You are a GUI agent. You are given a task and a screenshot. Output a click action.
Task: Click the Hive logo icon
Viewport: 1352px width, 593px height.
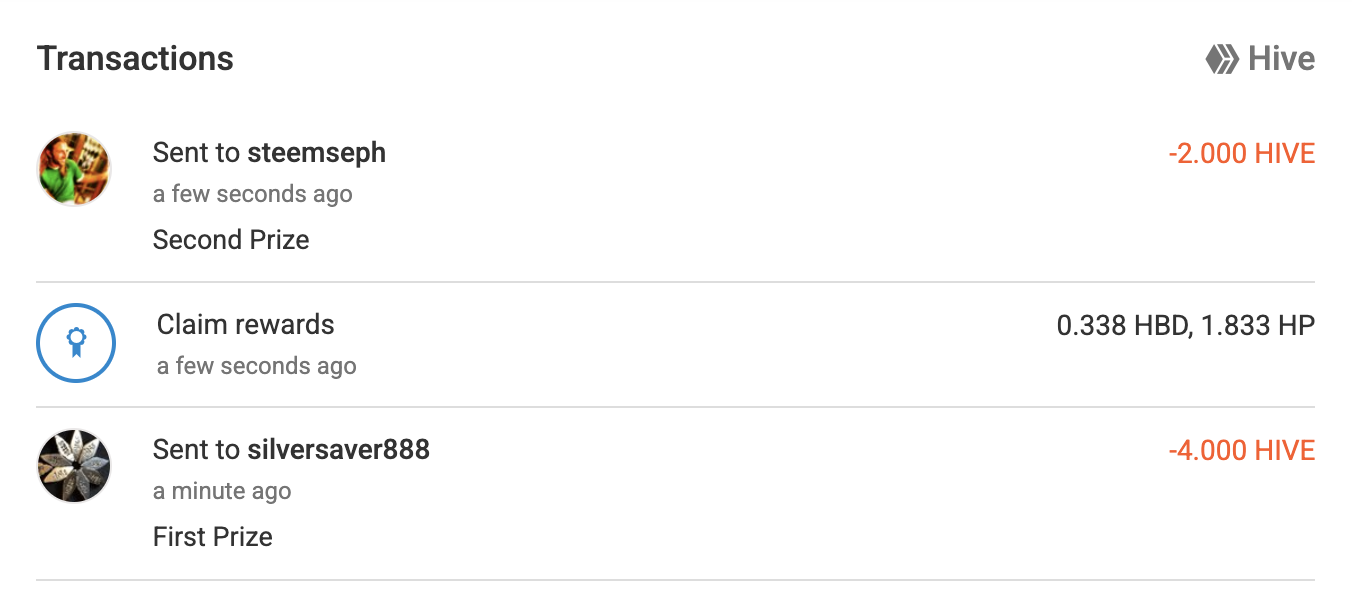point(1222,59)
